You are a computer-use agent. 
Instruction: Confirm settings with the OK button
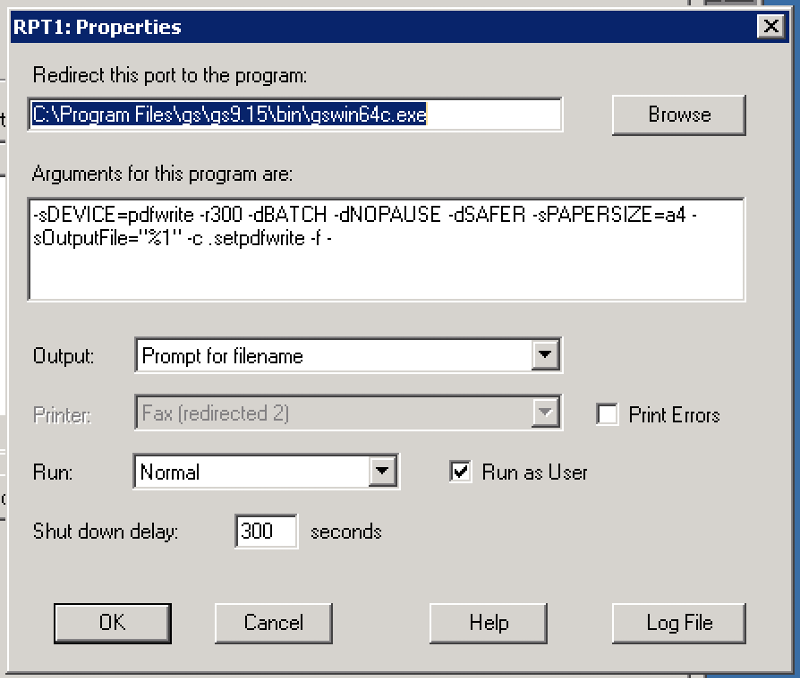(112, 623)
